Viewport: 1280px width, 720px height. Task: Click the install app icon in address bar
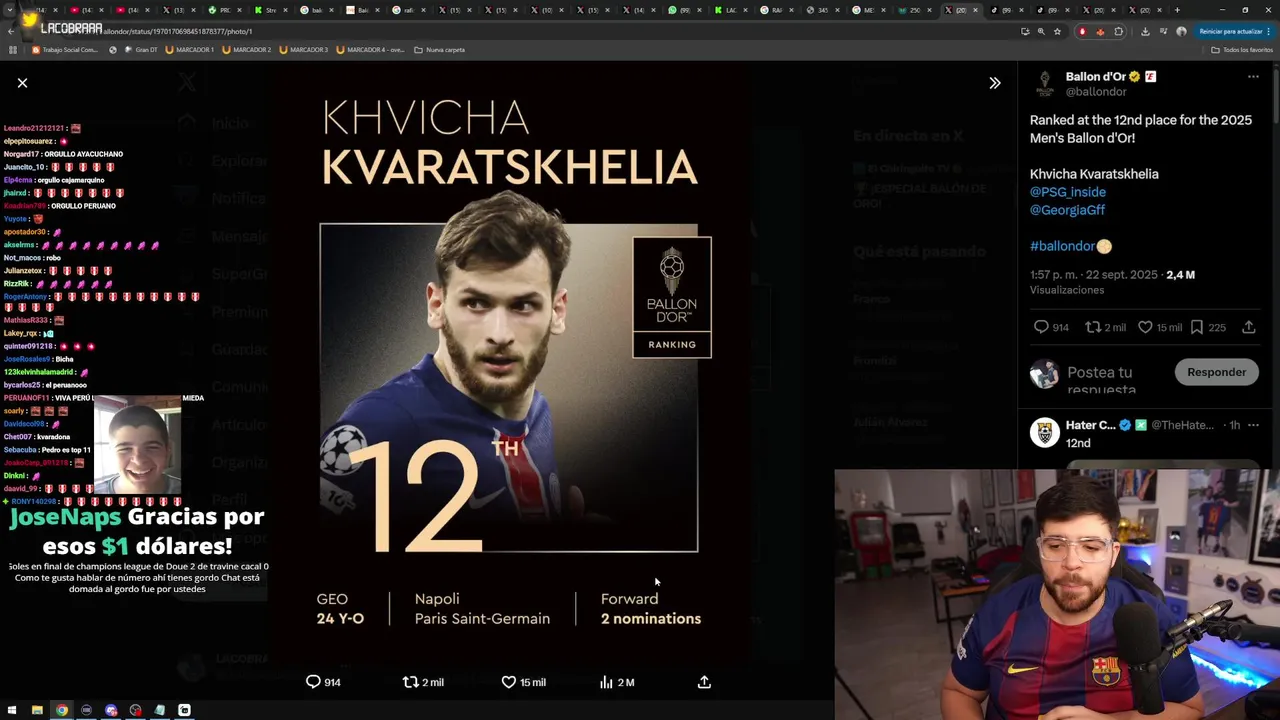[1025, 31]
